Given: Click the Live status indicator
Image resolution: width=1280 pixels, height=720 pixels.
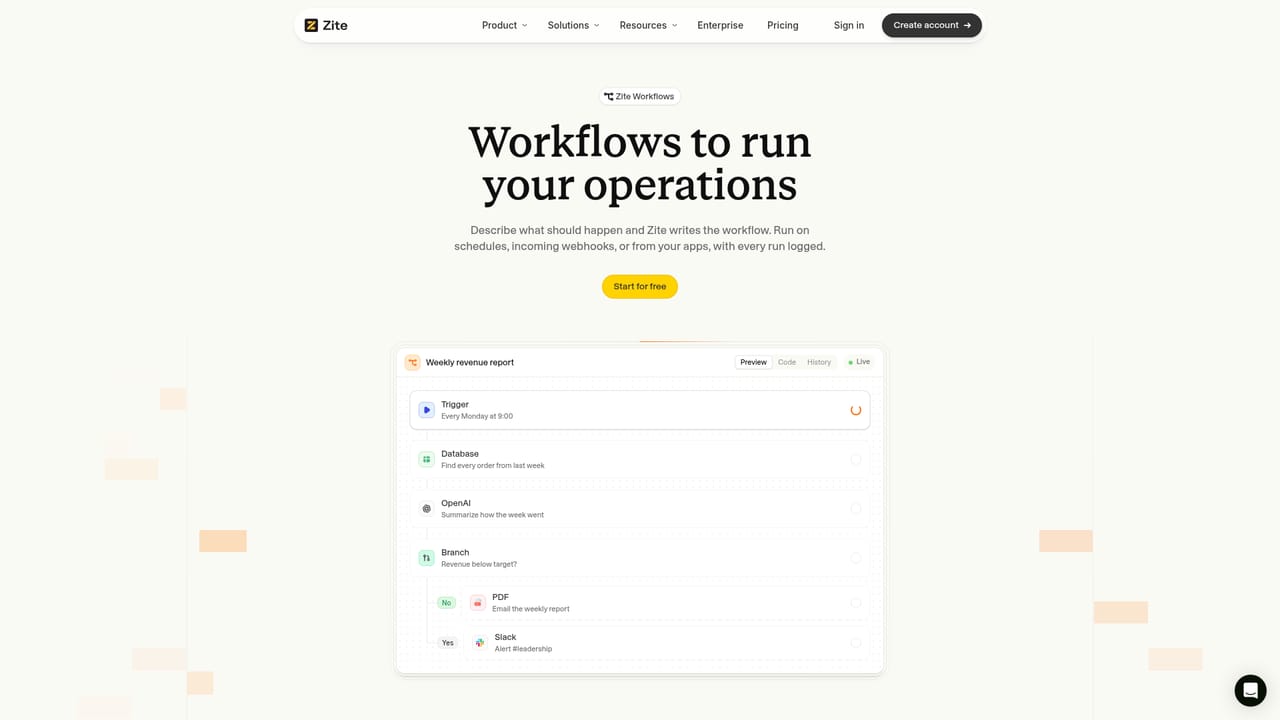Looking at the screenshot, I should tap(859, 362).
